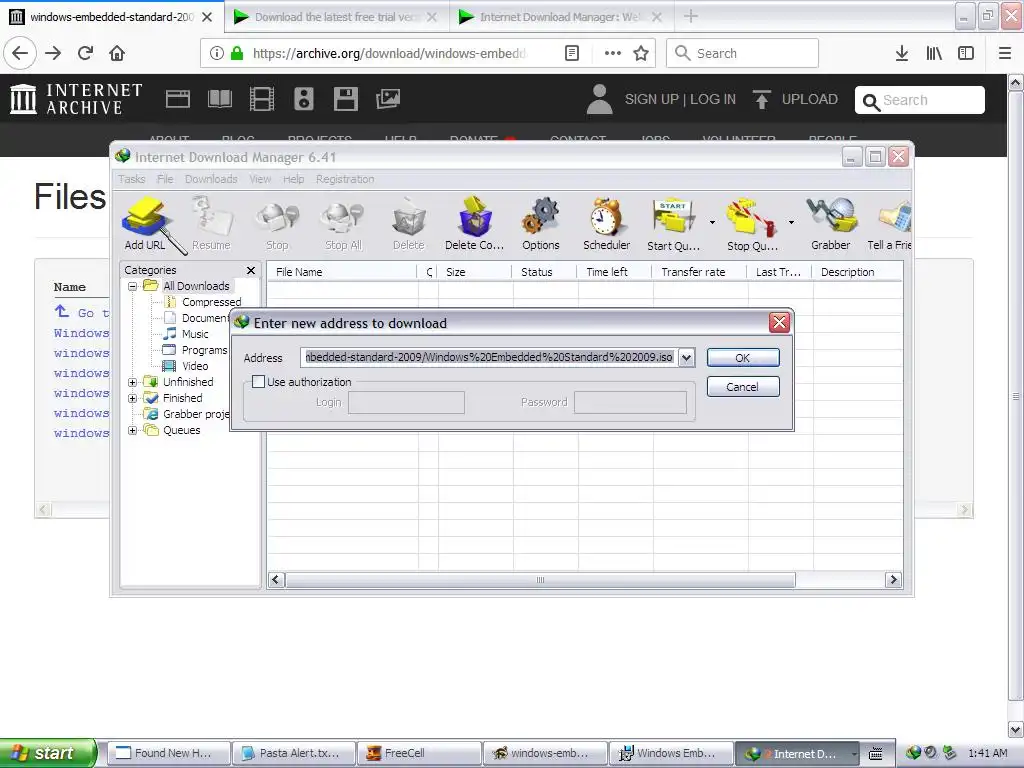Collapse the All Downloads tree node
Viewport: 1024px width, 768px height.
coord(133,286)
